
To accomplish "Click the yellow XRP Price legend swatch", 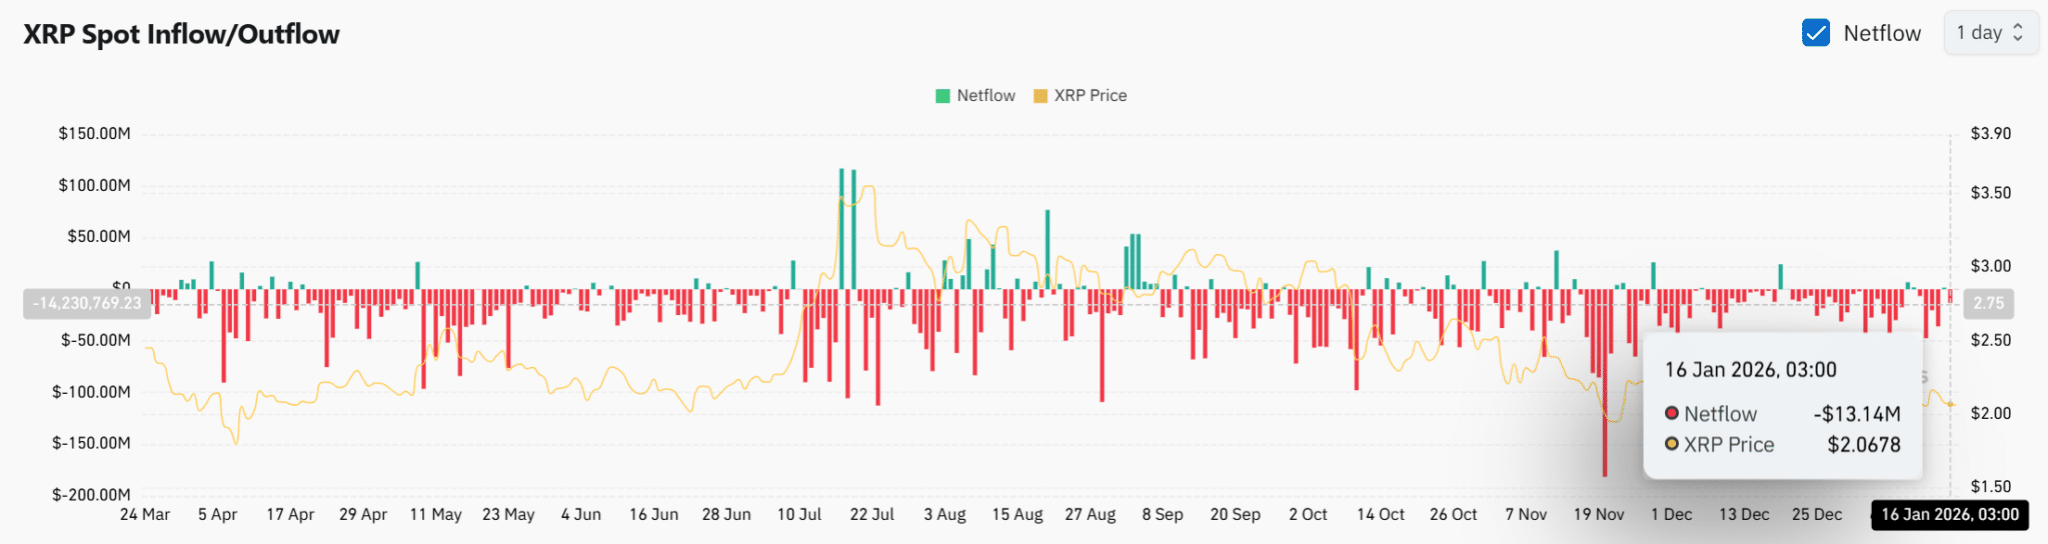I will [1040, 96].
